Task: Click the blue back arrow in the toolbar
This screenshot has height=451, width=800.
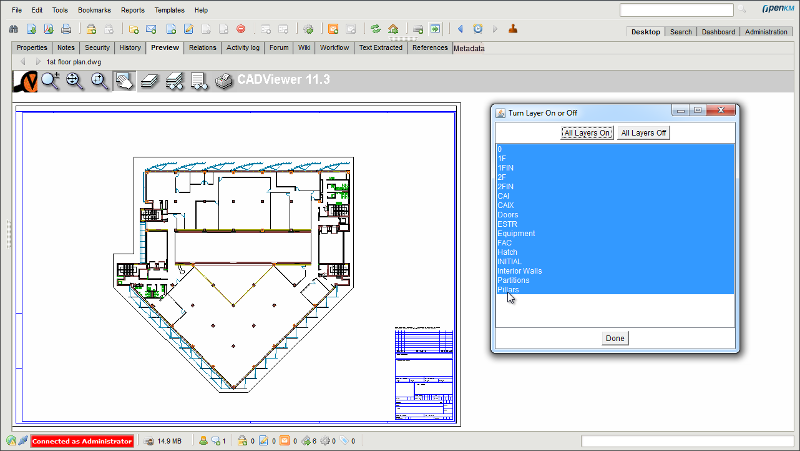Action: click(460, 29)
